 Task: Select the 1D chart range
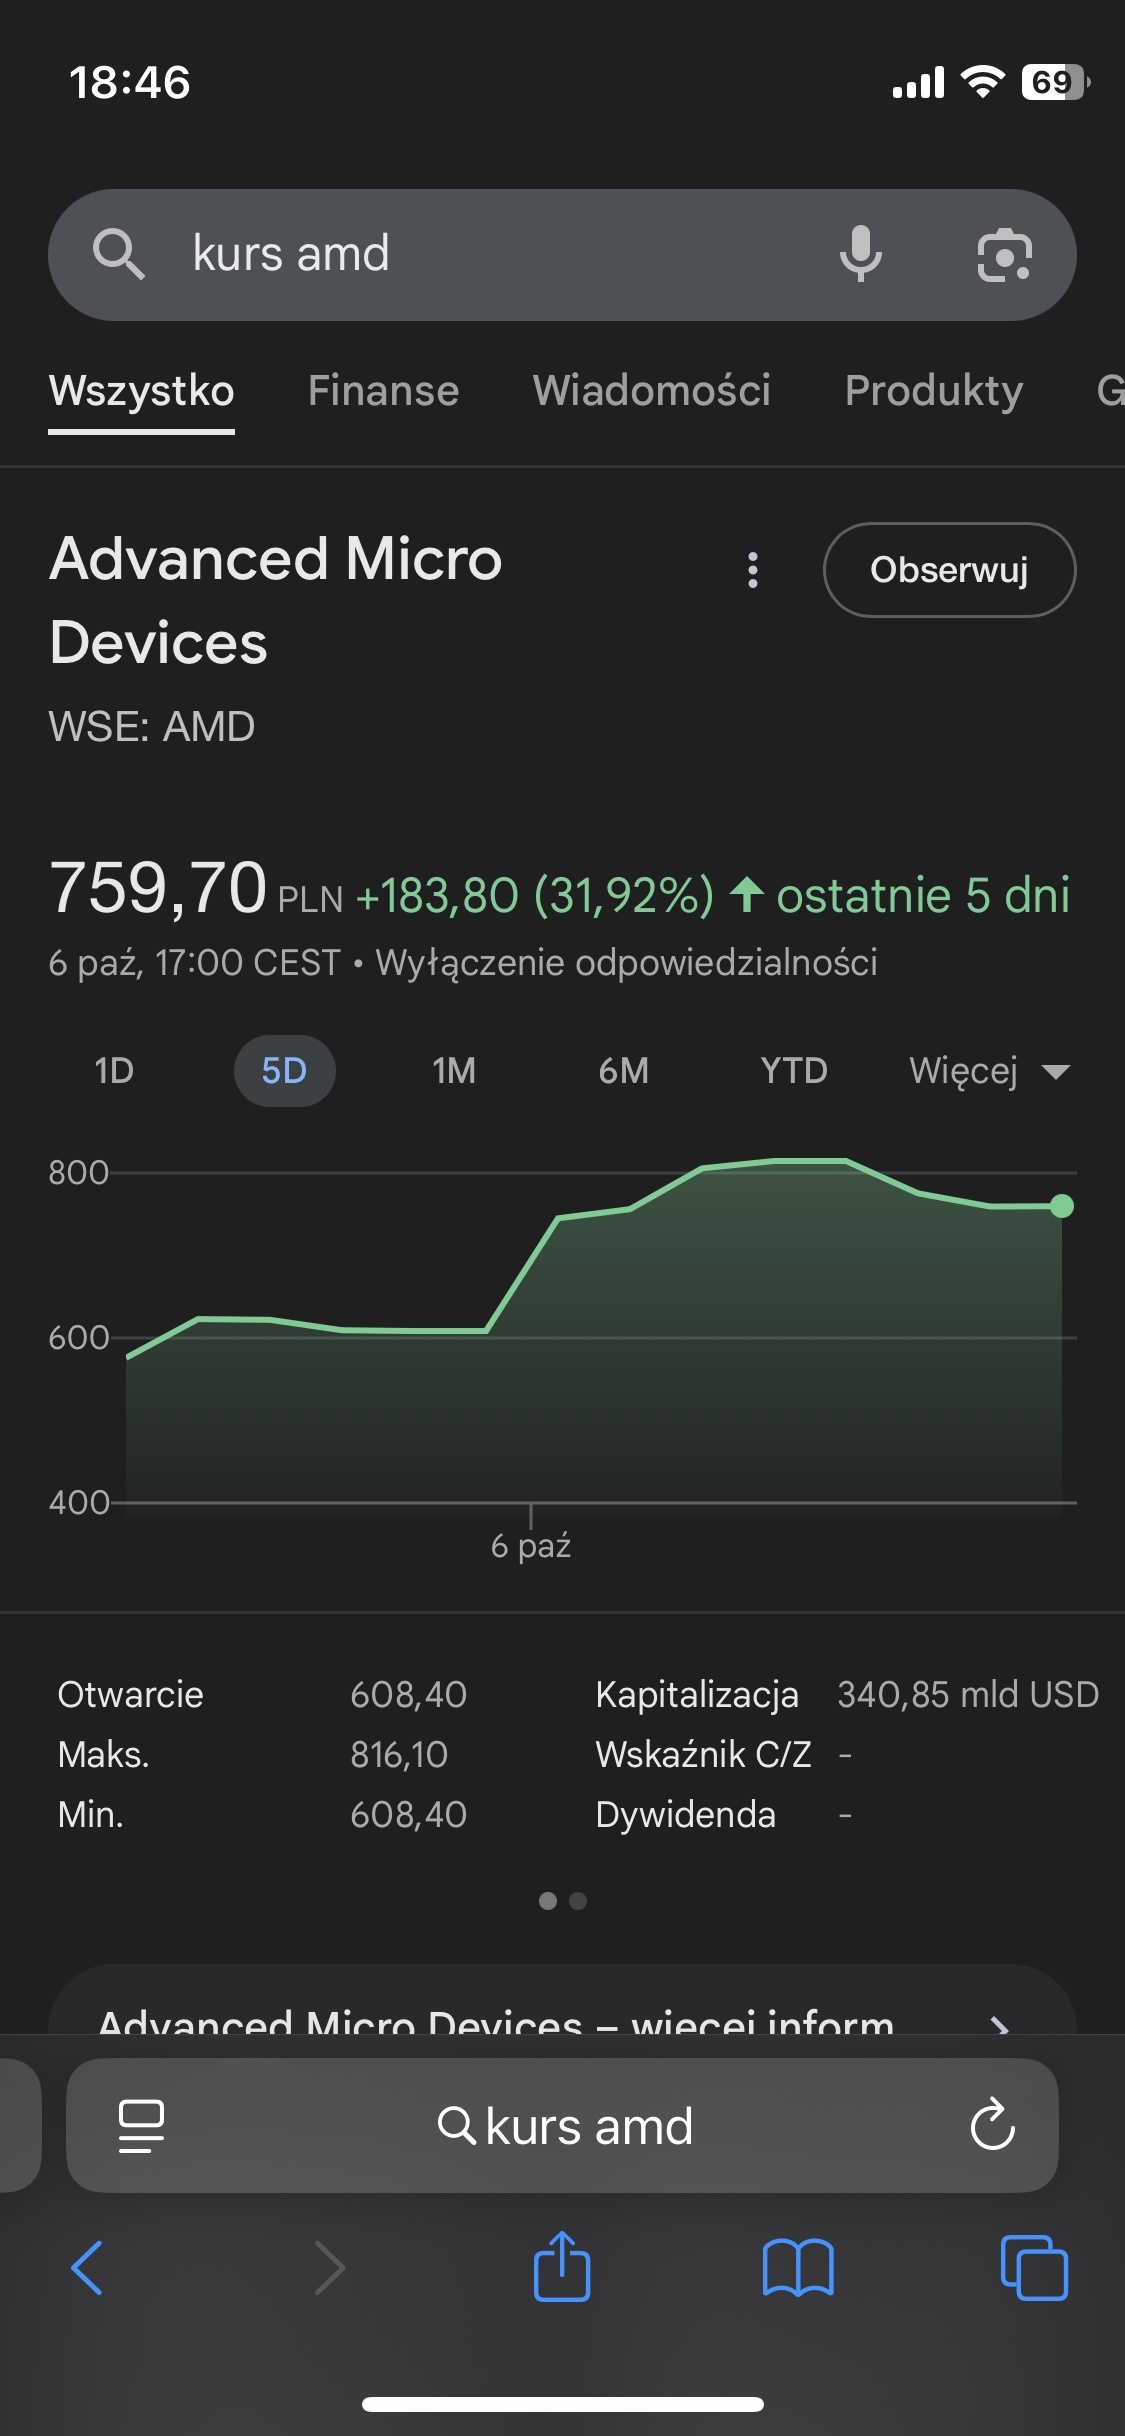(x=114, y=1071)
